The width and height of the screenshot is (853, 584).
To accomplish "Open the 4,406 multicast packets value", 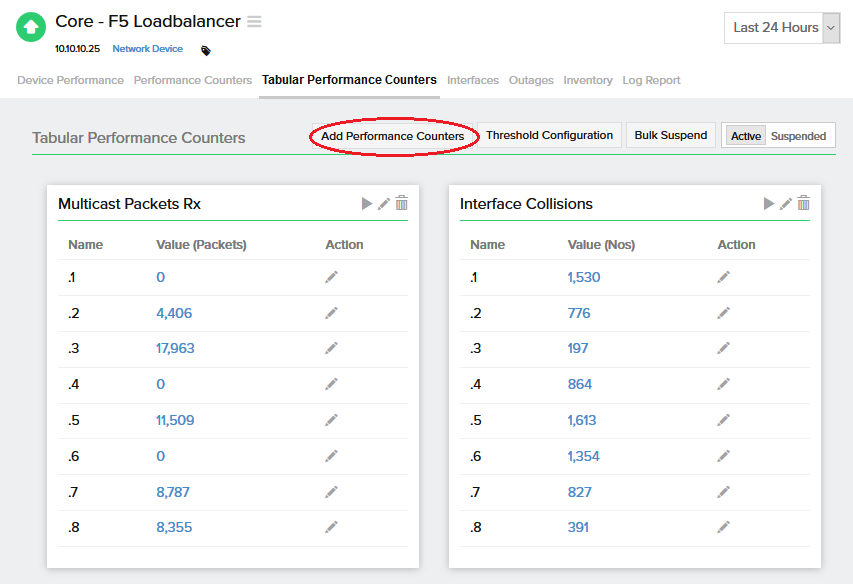I will point(174,313).
